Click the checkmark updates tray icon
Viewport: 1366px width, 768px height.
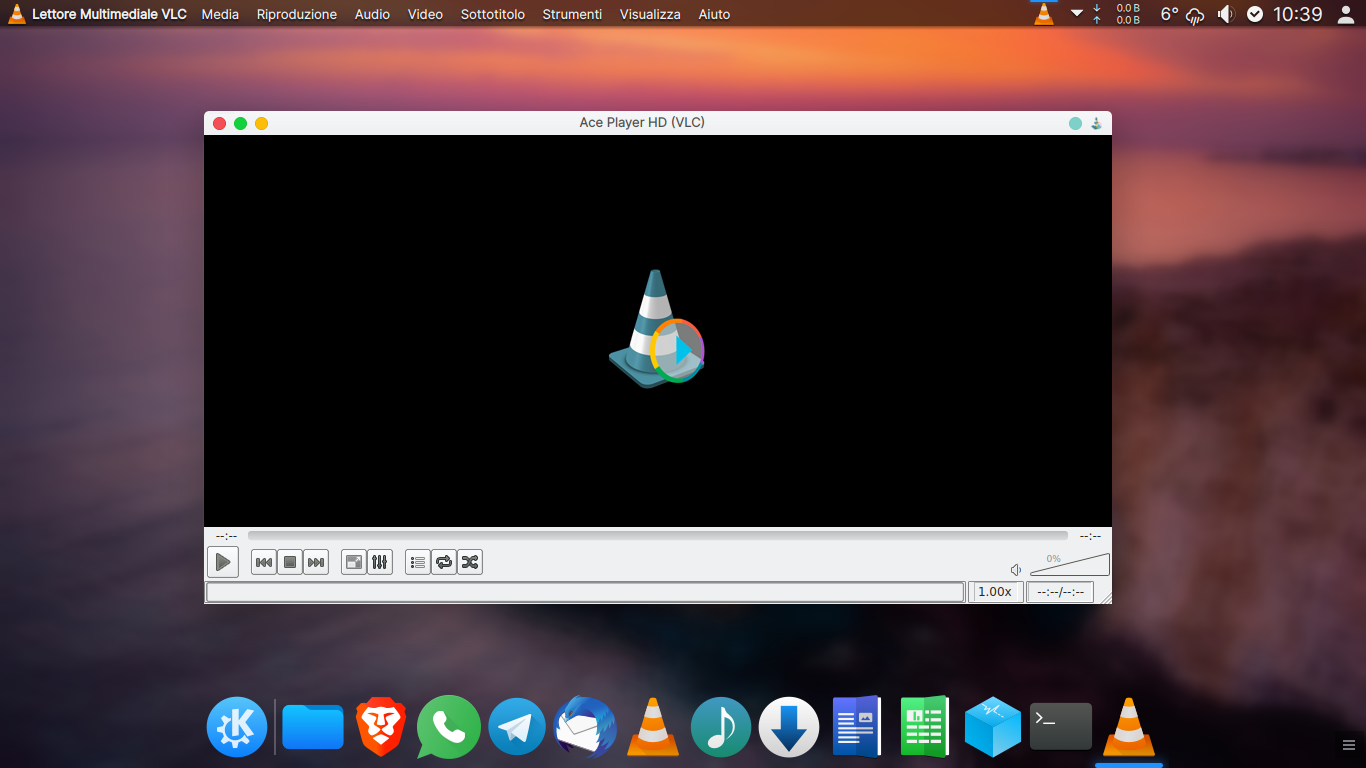pyautogui.click(x=1255, y=14)
